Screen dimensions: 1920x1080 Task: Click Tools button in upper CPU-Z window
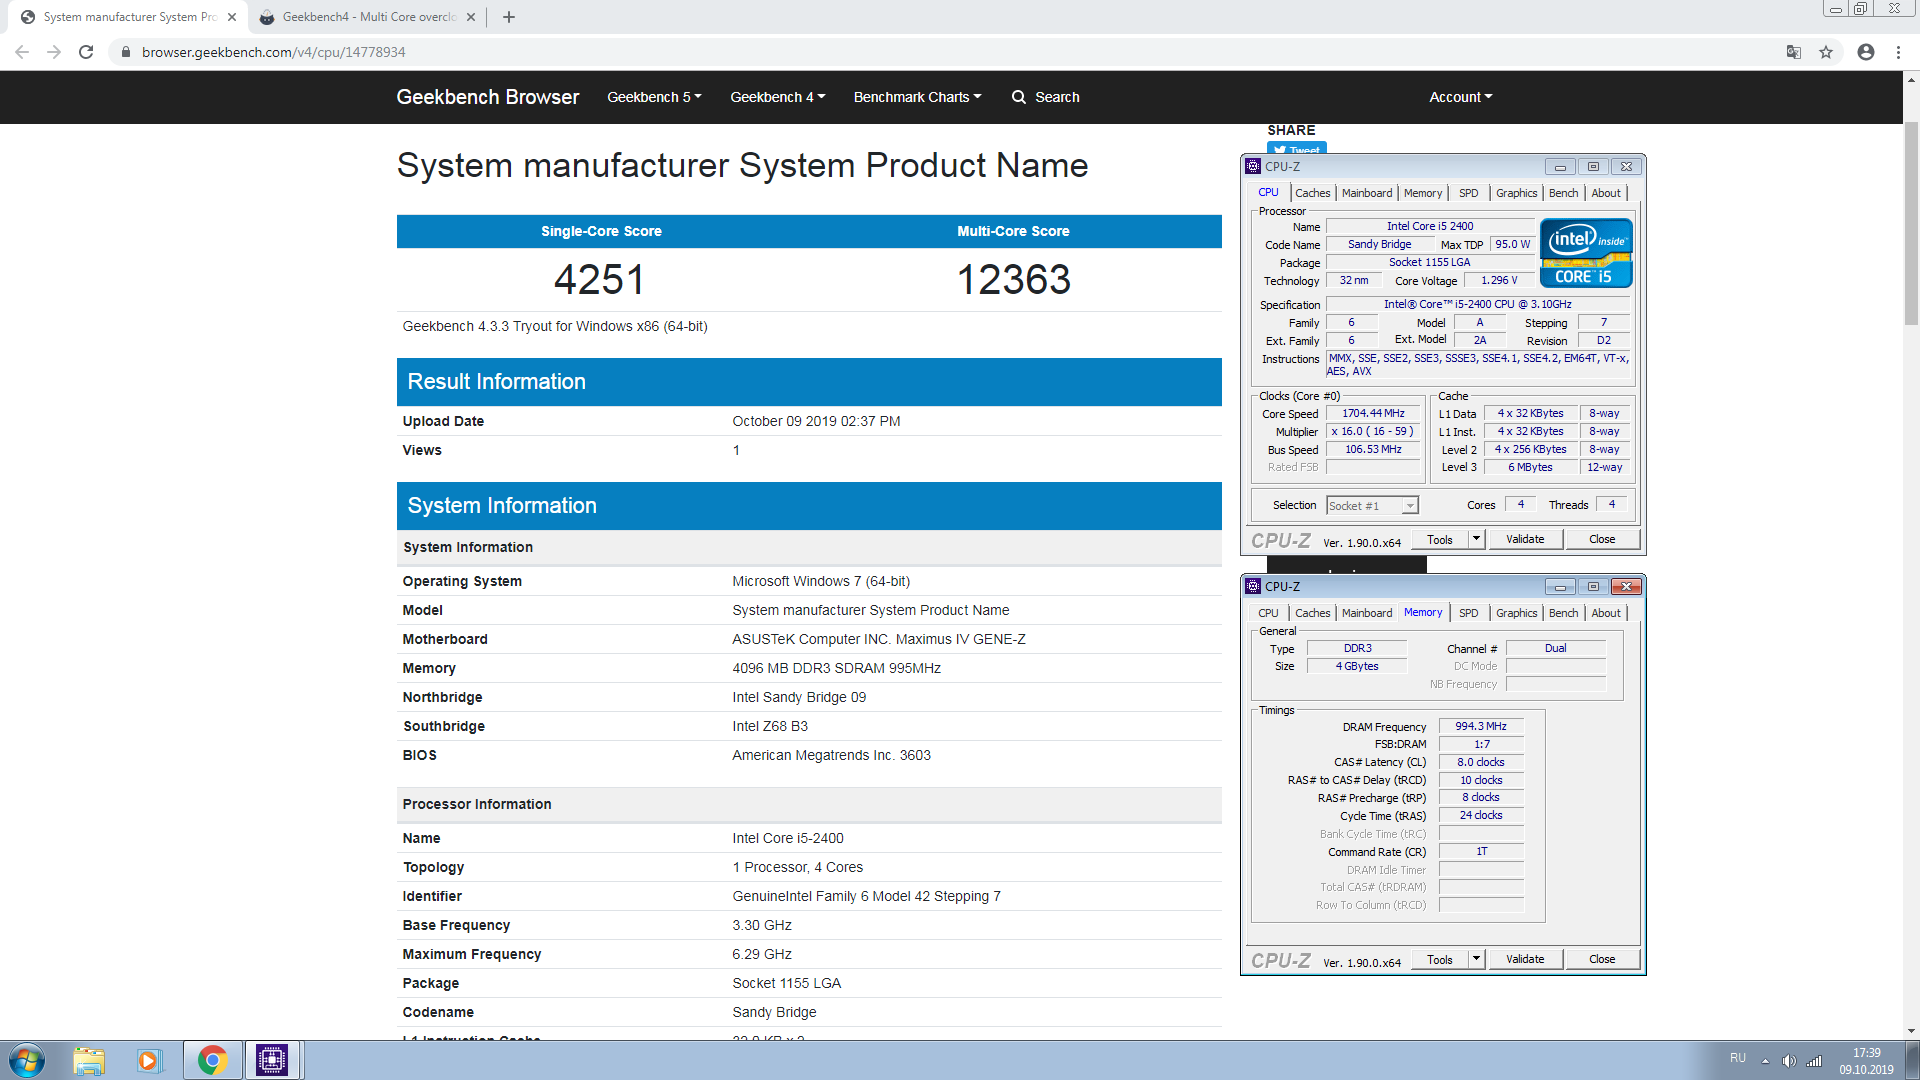1440,540
